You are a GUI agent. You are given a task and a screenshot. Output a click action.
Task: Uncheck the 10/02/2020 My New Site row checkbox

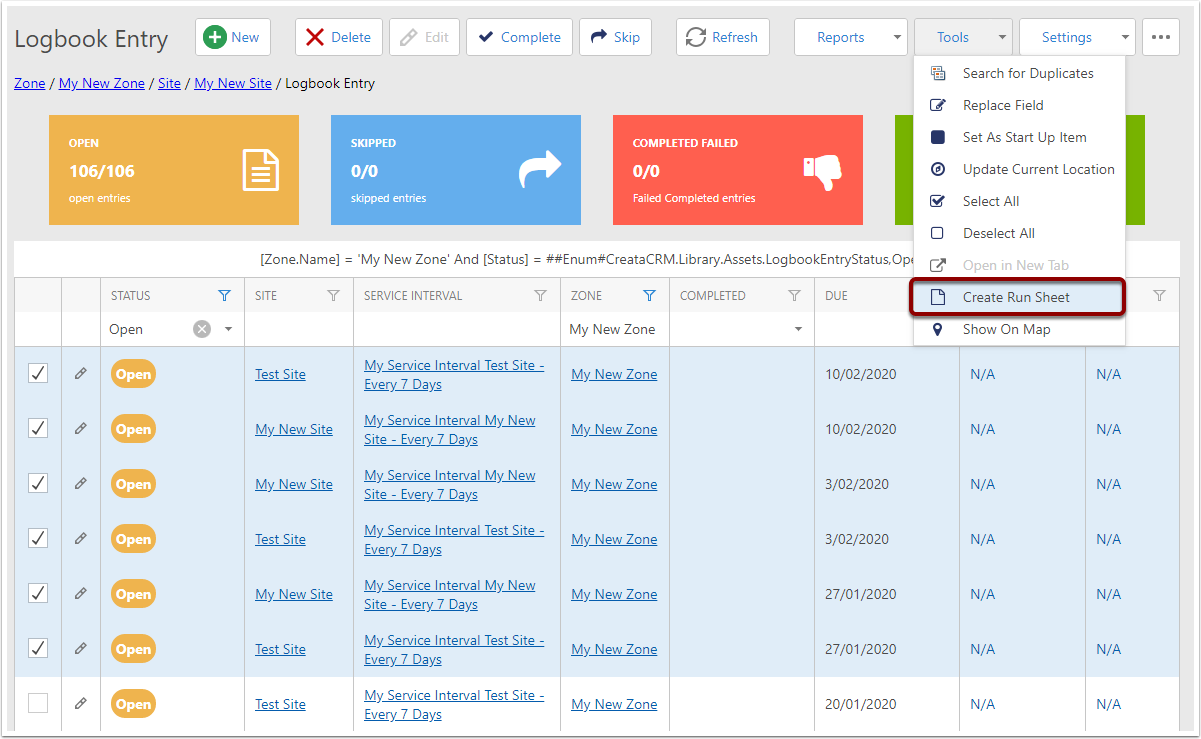click(x=38, y=428)
